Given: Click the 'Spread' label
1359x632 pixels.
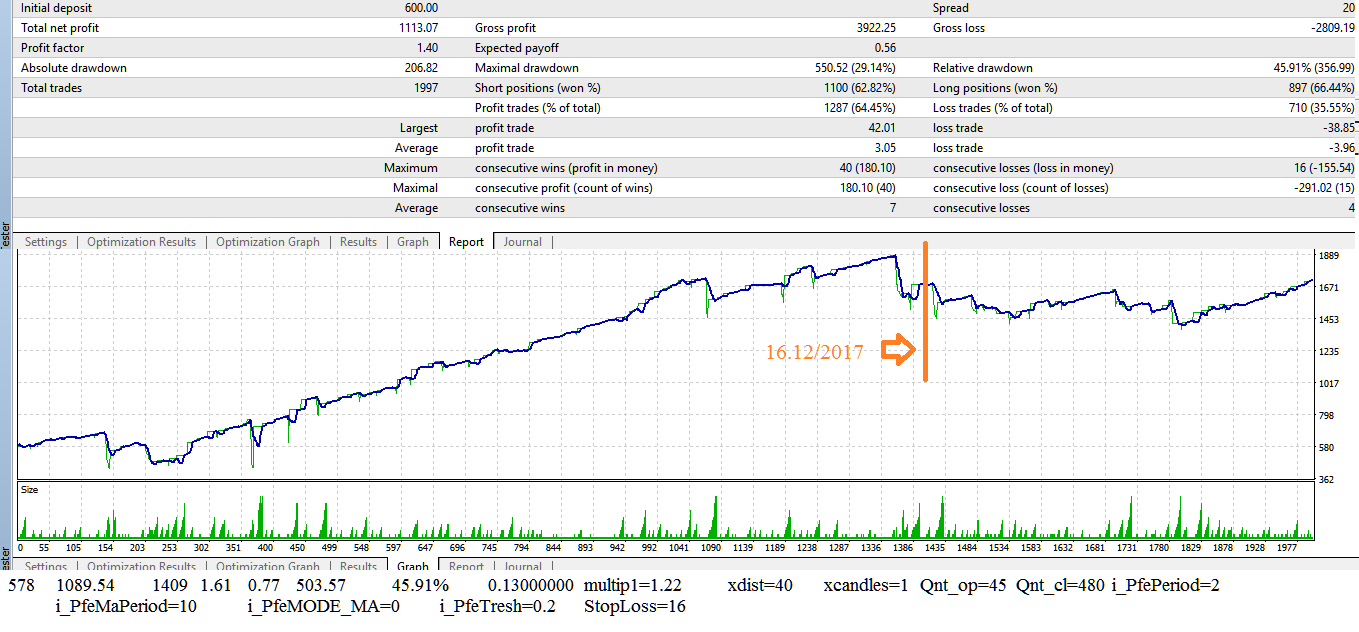Looking at the screenshot, I should [951, 8].
